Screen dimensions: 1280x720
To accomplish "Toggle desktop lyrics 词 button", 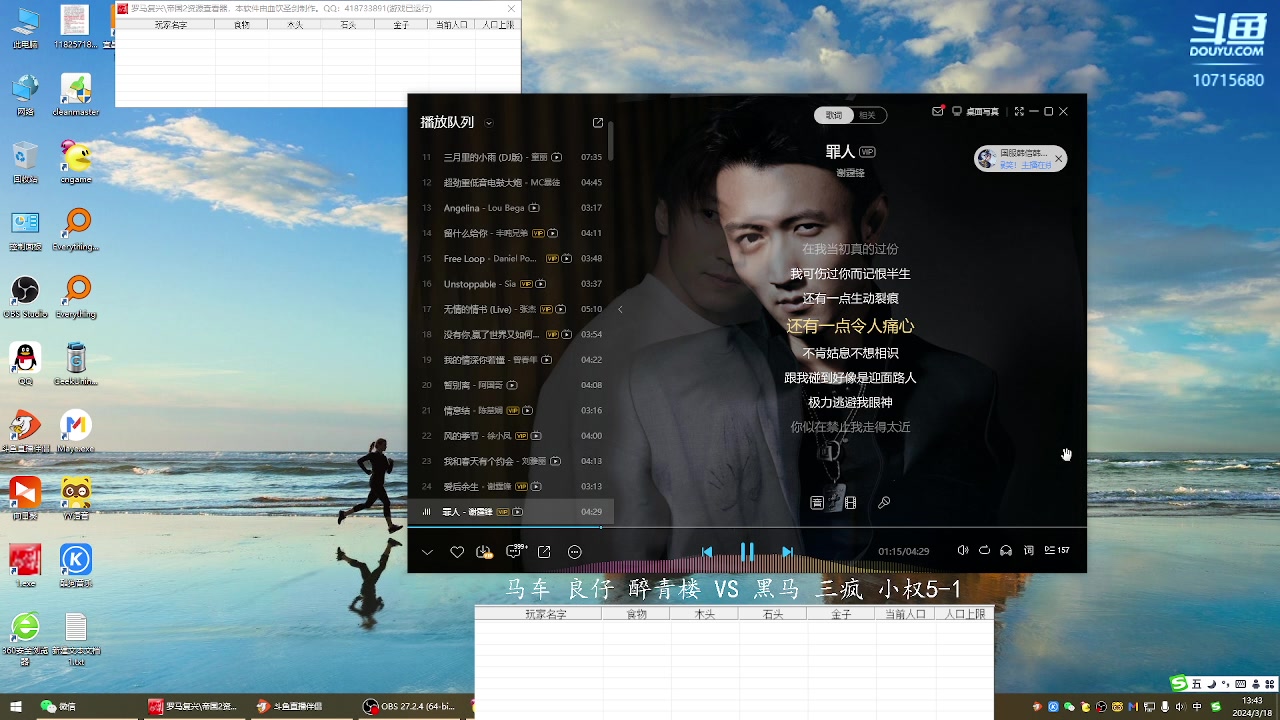I will [1028, 551].
